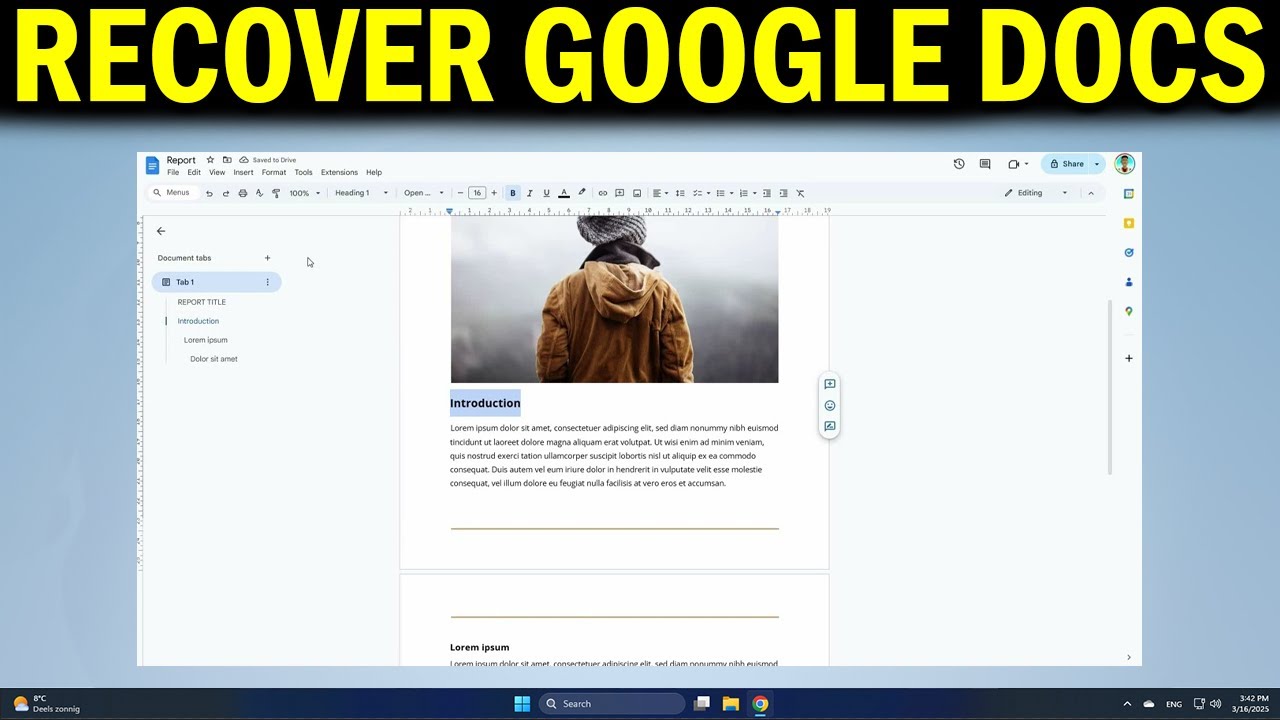Insert a link
The width and height of the screenshot is (1280, 720).
click(x=603, y=193)
